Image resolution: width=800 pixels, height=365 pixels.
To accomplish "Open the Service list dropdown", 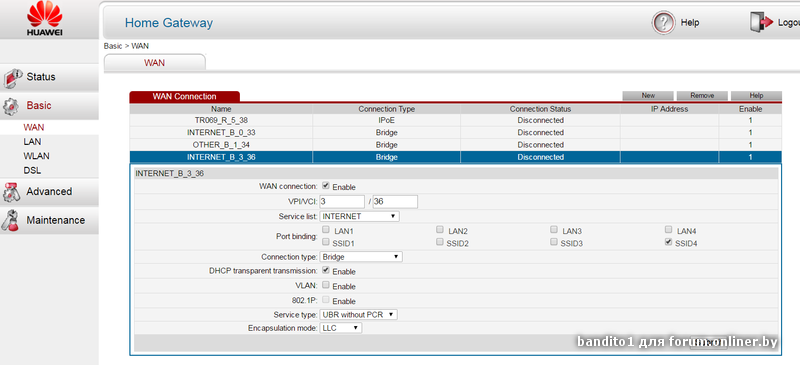I will (x=360, y=216).
